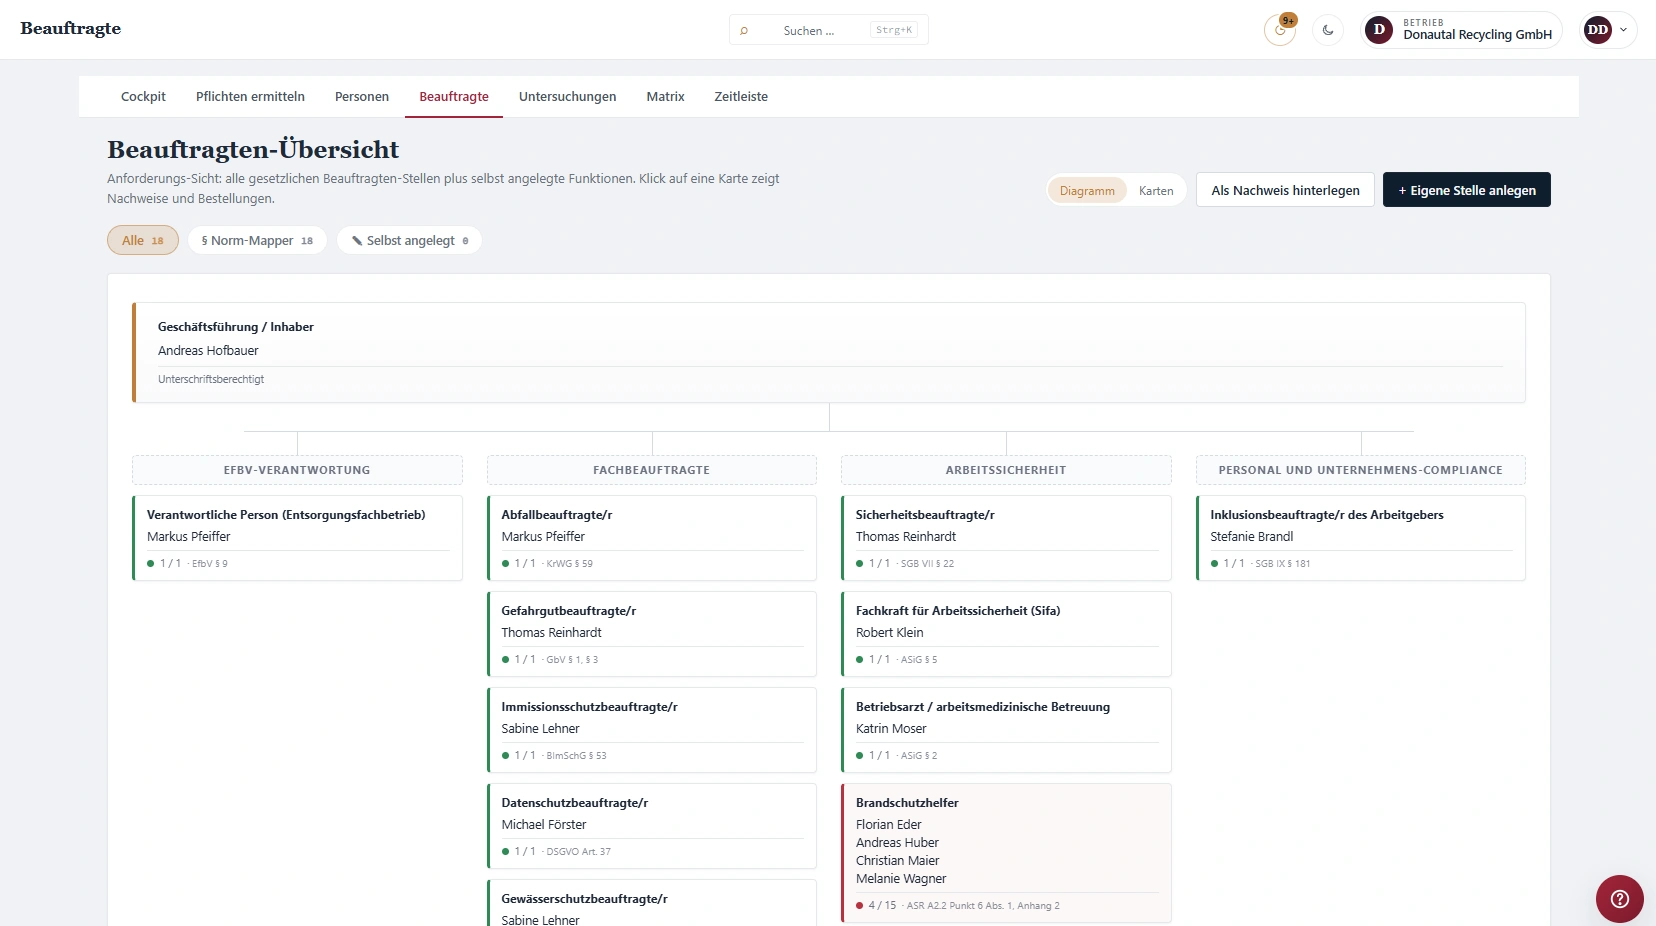This screenshot has width=1656, height=926.
Task: Toggle dark mode moon icon
Action: point(1328,30)
